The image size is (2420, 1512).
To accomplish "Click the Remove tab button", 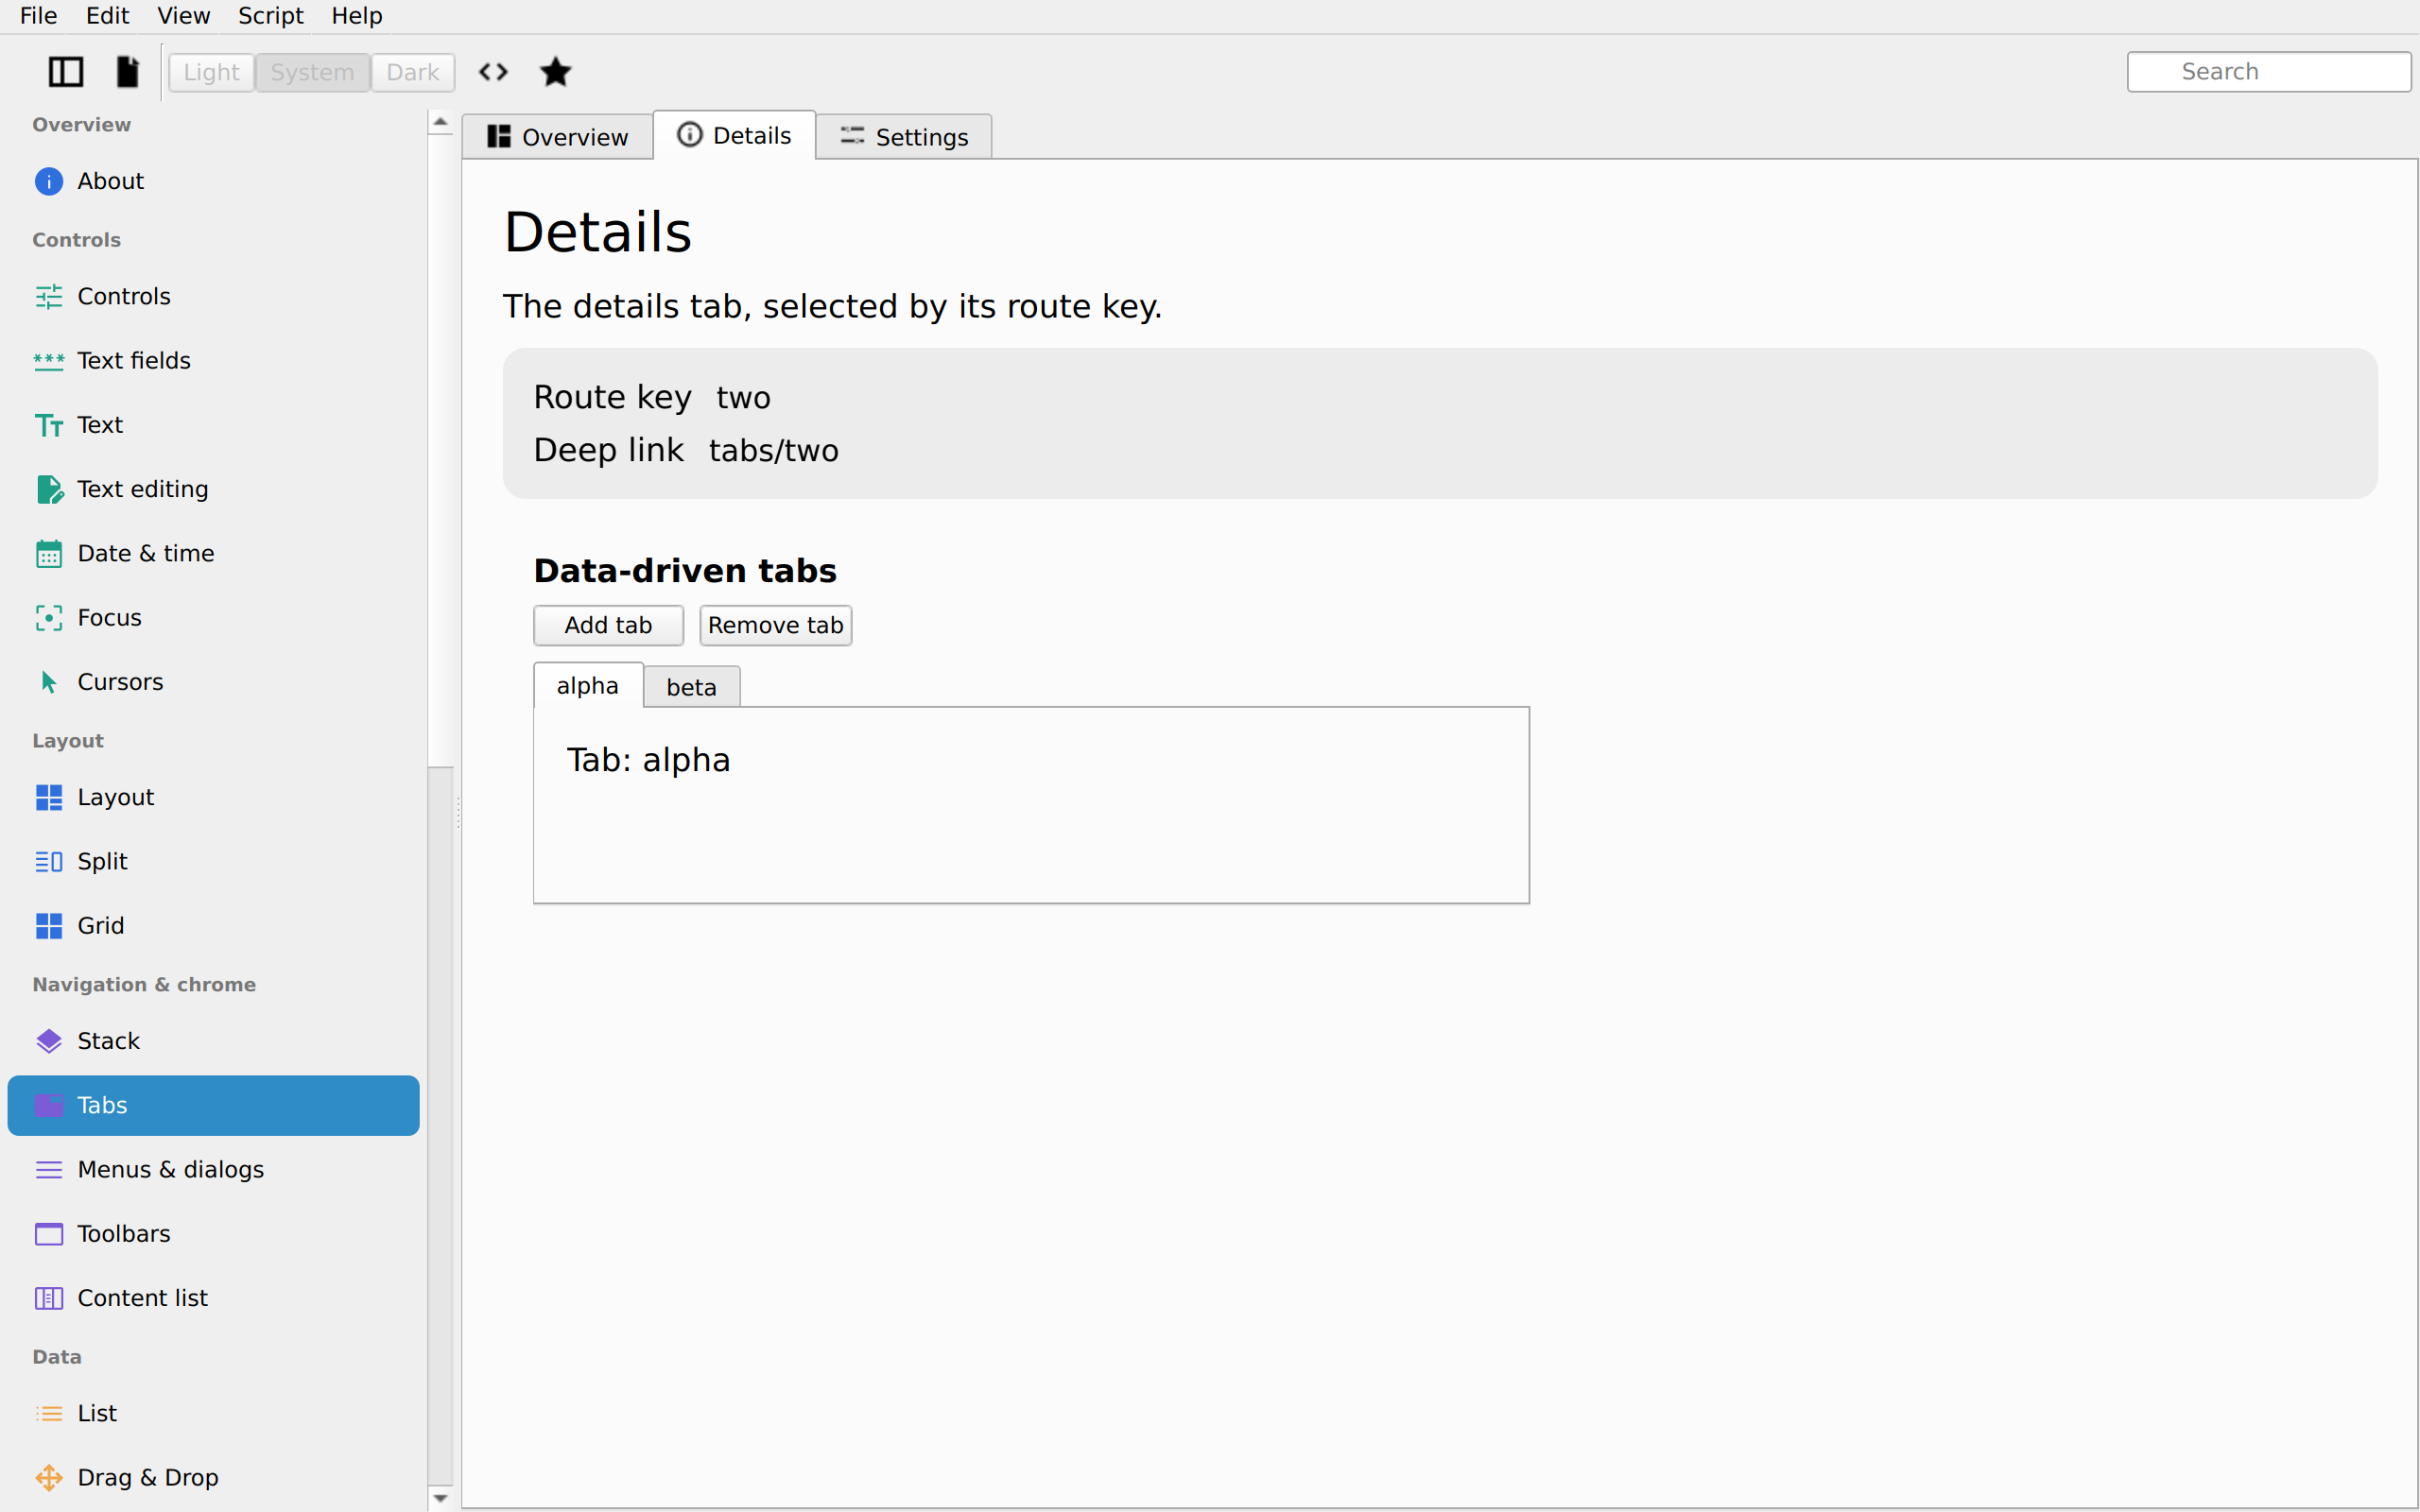I will click(775, 625).
